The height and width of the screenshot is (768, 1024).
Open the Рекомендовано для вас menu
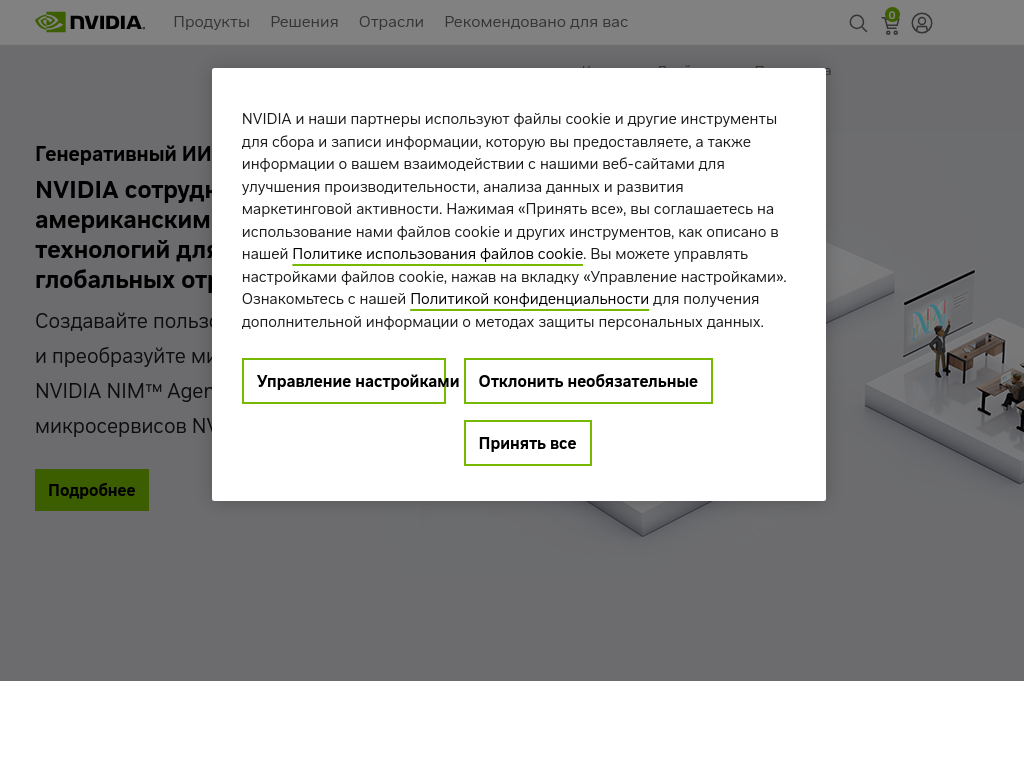[536, 22]
